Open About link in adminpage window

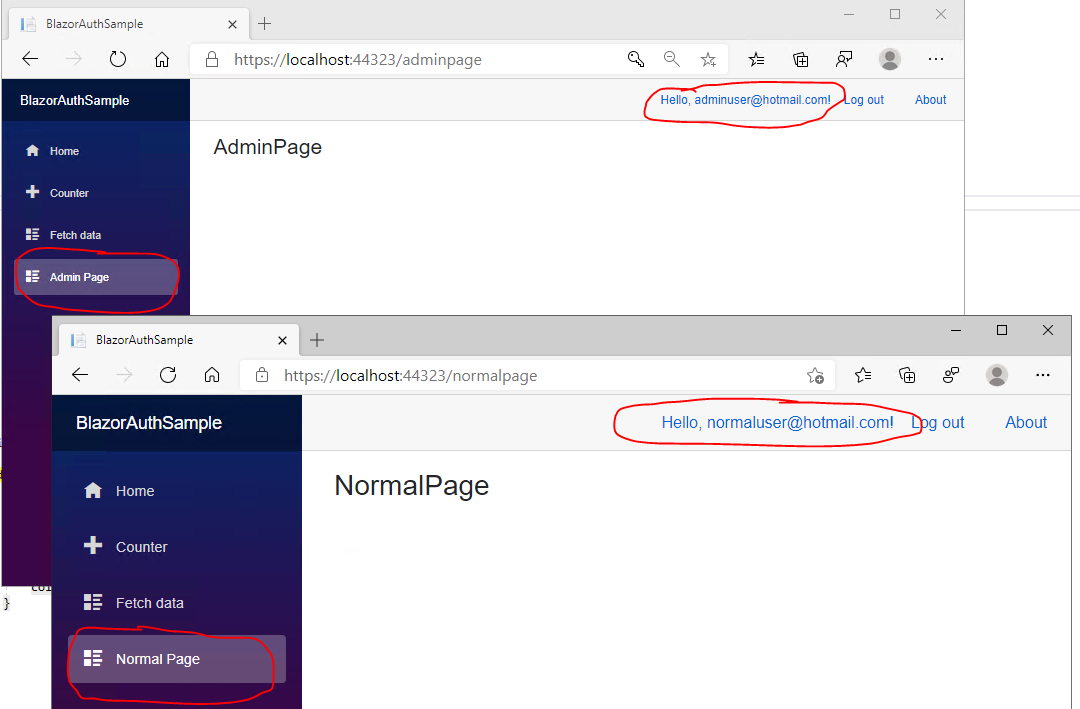(931, 100)
